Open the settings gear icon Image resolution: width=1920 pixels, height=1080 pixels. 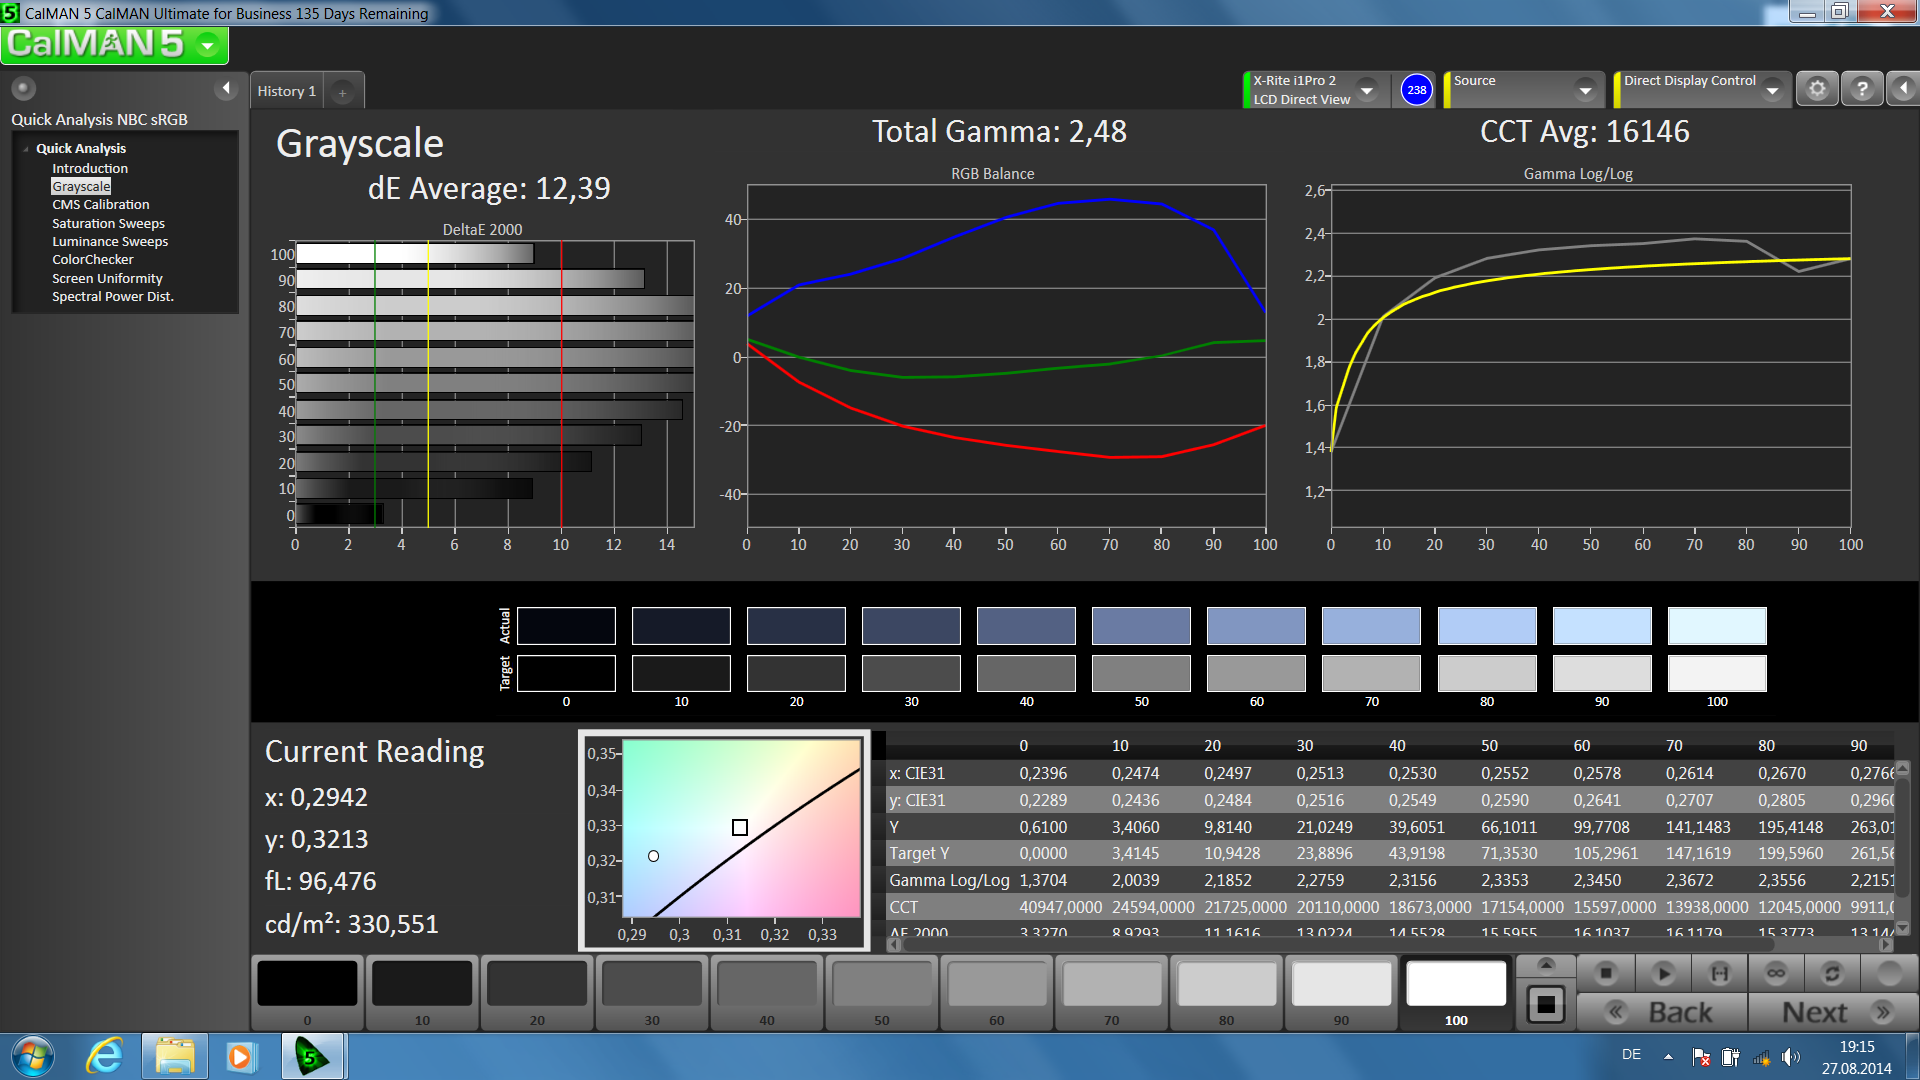pos(1817,89)
